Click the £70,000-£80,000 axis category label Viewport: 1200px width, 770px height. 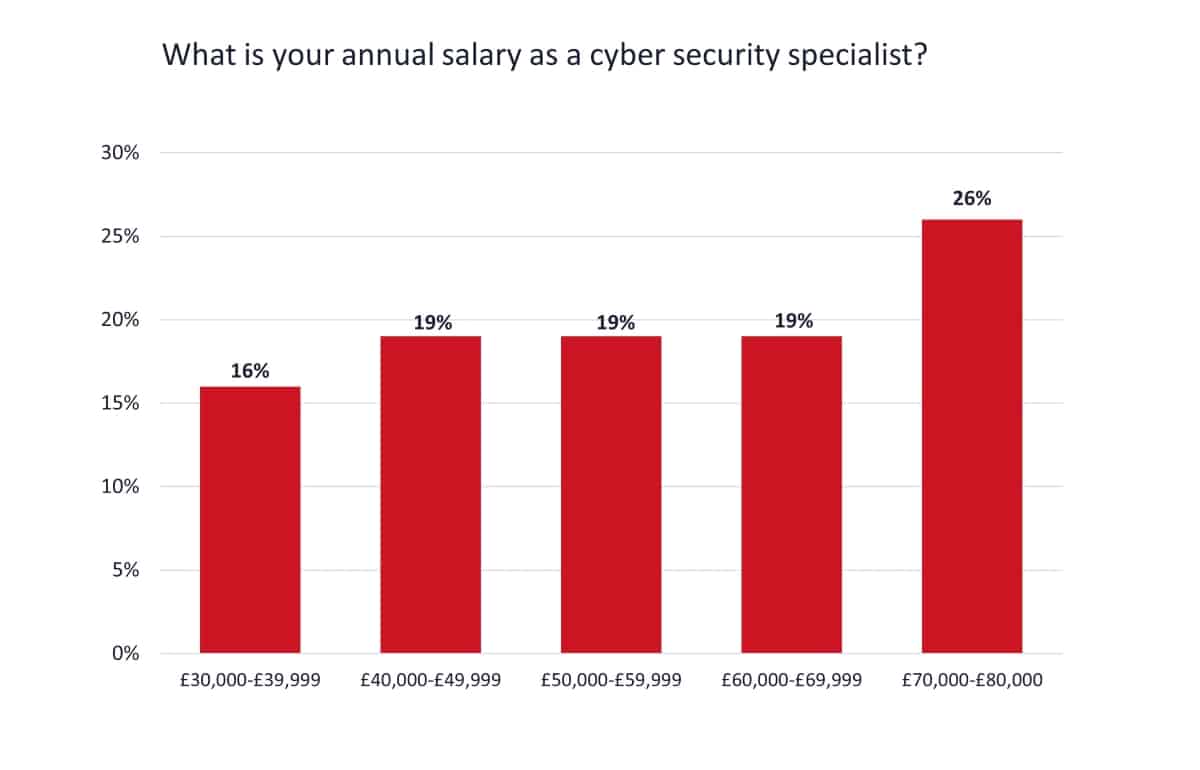tap(971, 680)
